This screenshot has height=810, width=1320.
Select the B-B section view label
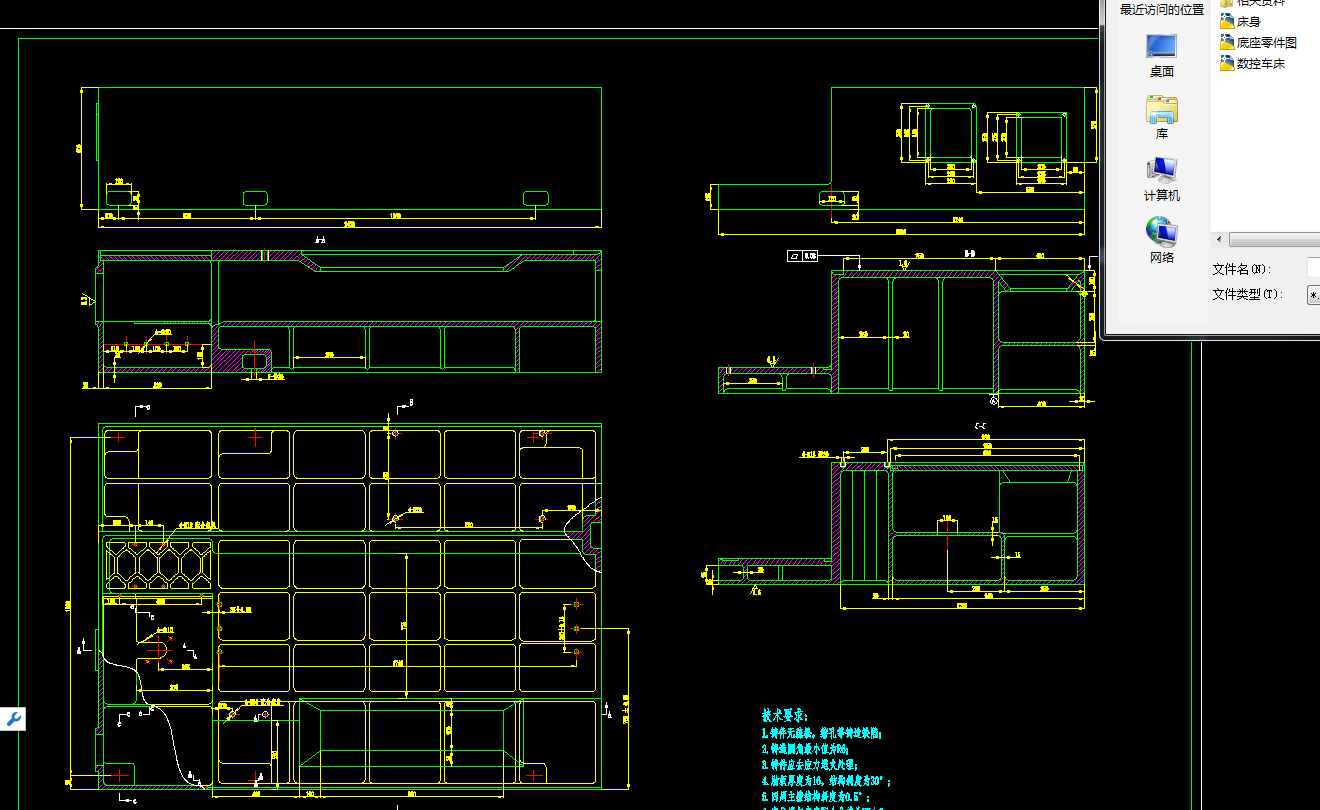pos(970,254)
